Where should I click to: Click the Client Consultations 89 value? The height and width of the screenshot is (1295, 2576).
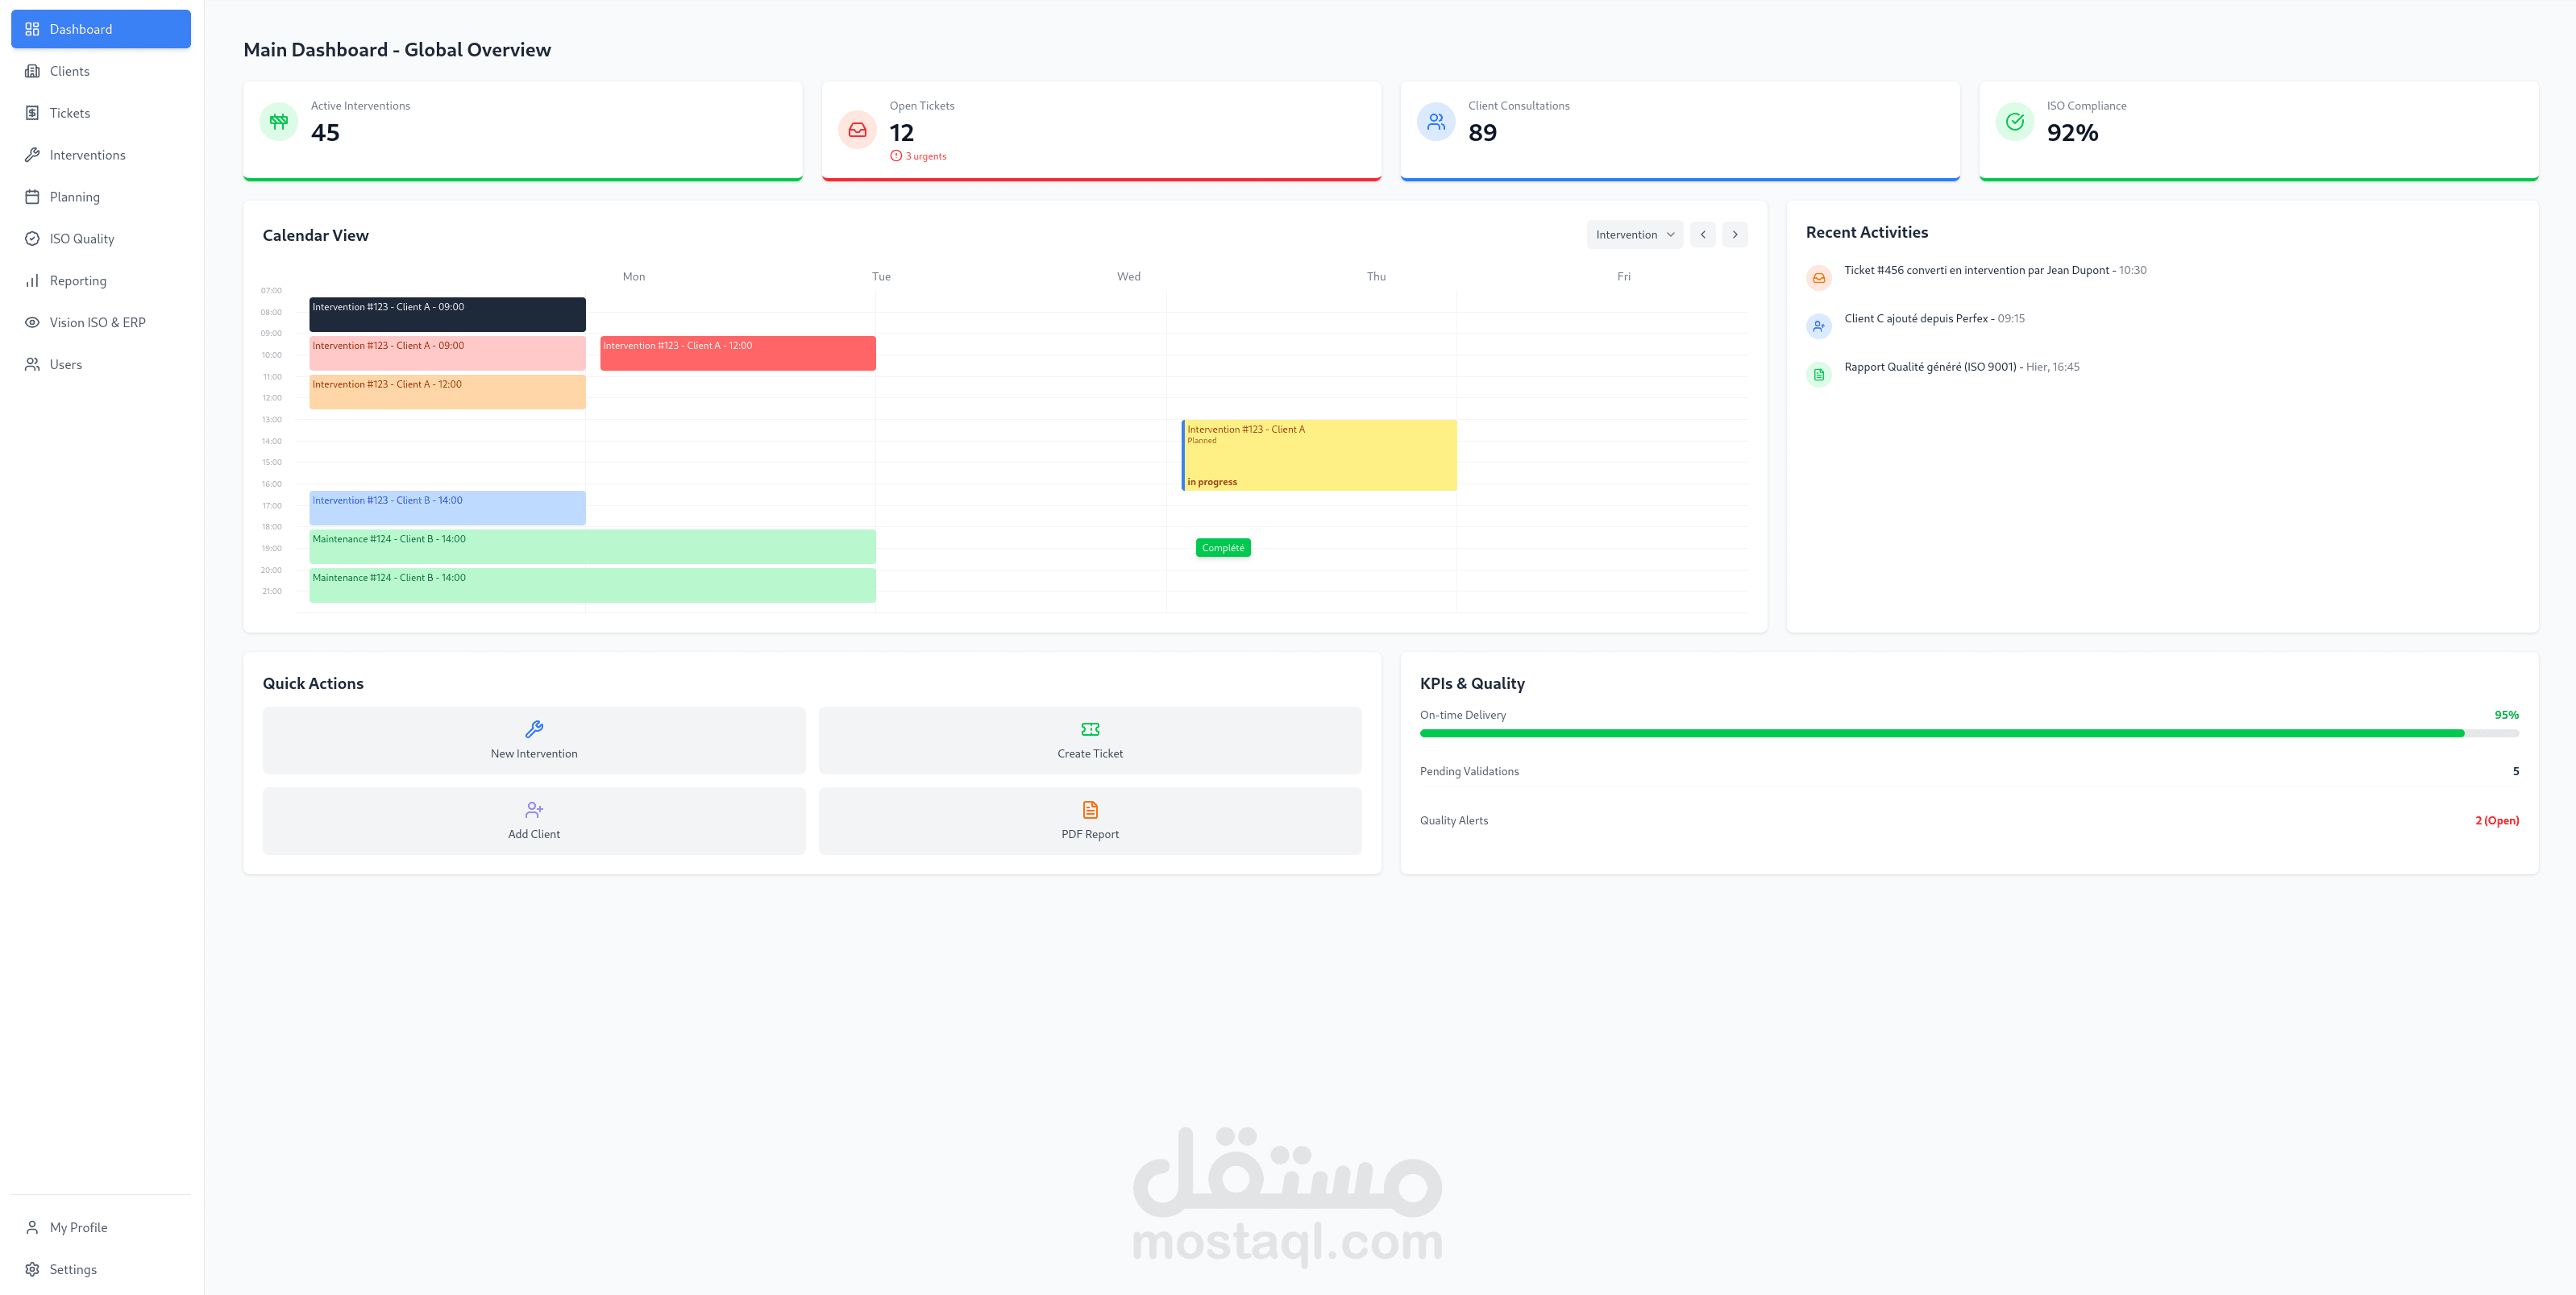(1482, 133)
